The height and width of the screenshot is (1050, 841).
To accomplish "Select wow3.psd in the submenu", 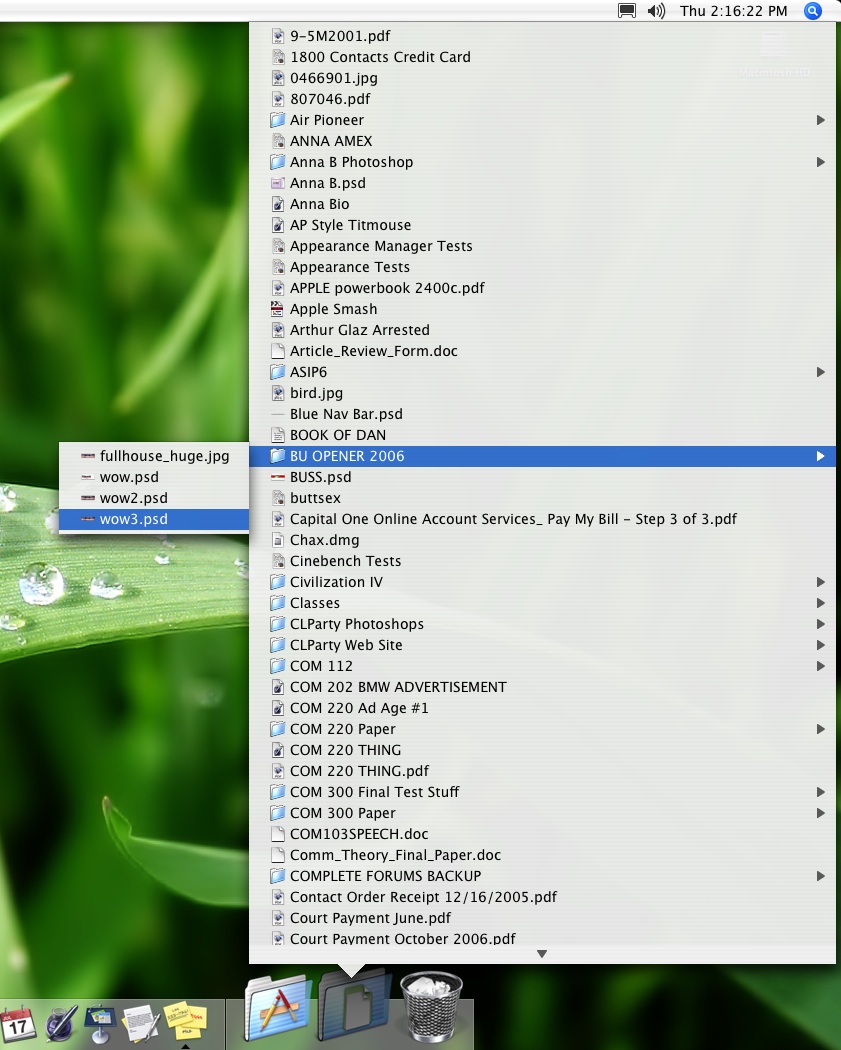I will (154, 520).
